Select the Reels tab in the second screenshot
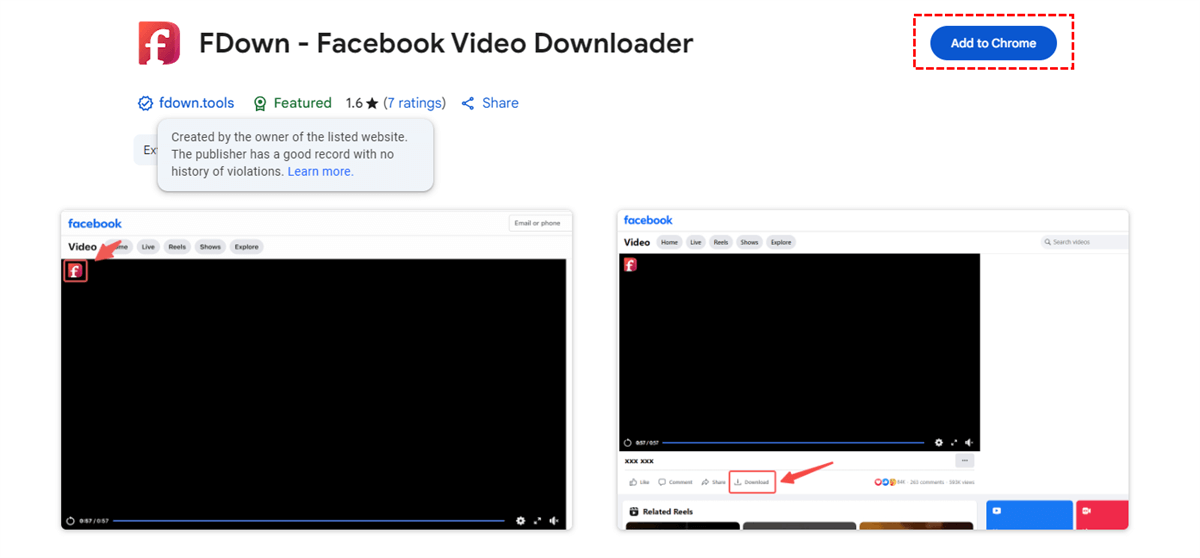The width and height of the screenshot is (1200, 558). pyautogui.click(x=721, y=242)
